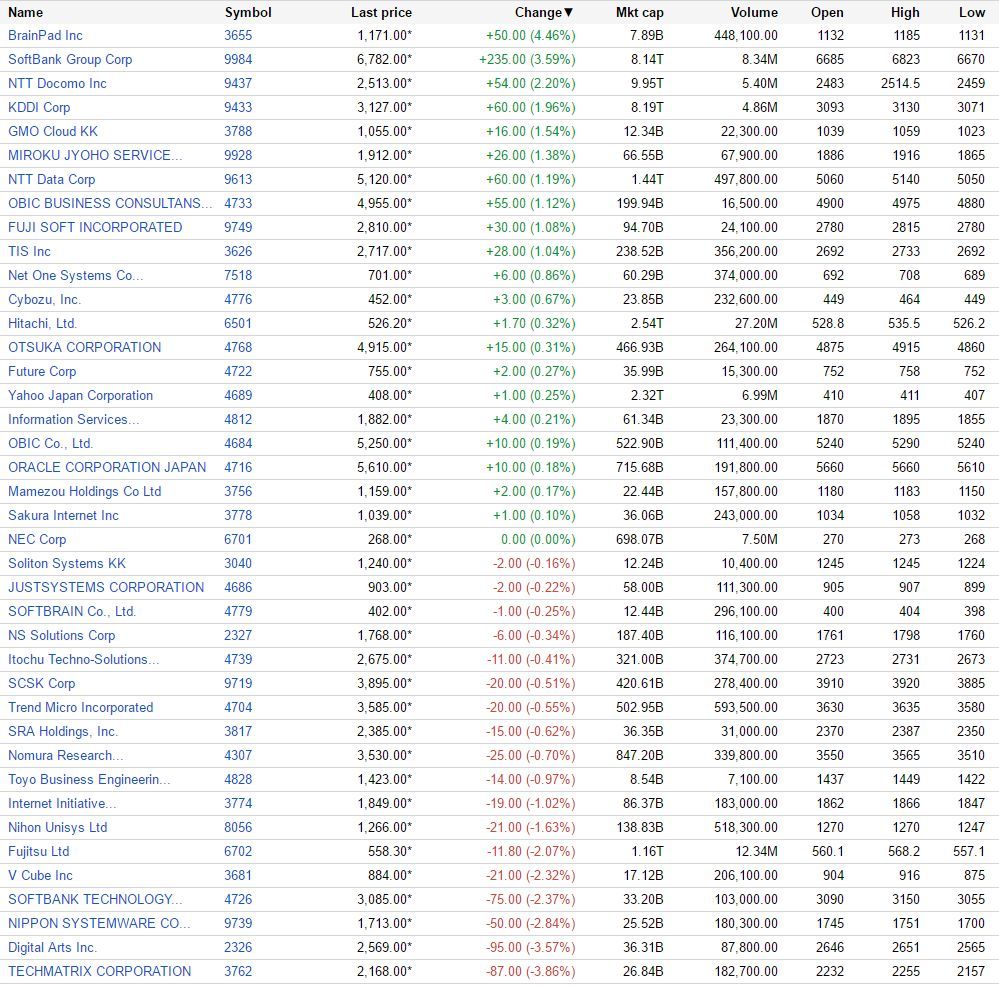Viewport: 999px width, 986px height.
Task: Open KDDI Corp link
Action: [x=39, y=108]
